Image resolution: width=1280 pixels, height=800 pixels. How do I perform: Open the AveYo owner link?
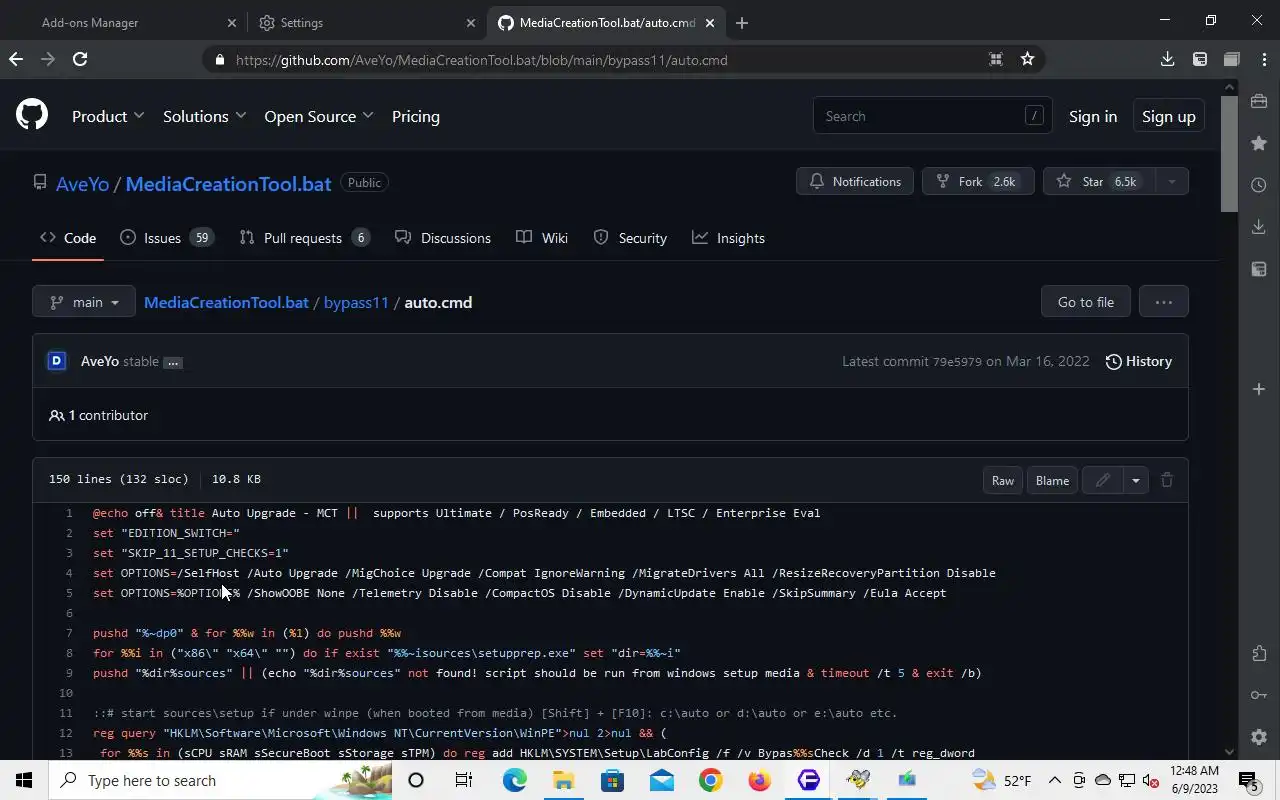pyautogui.click(x=82, y=183)
